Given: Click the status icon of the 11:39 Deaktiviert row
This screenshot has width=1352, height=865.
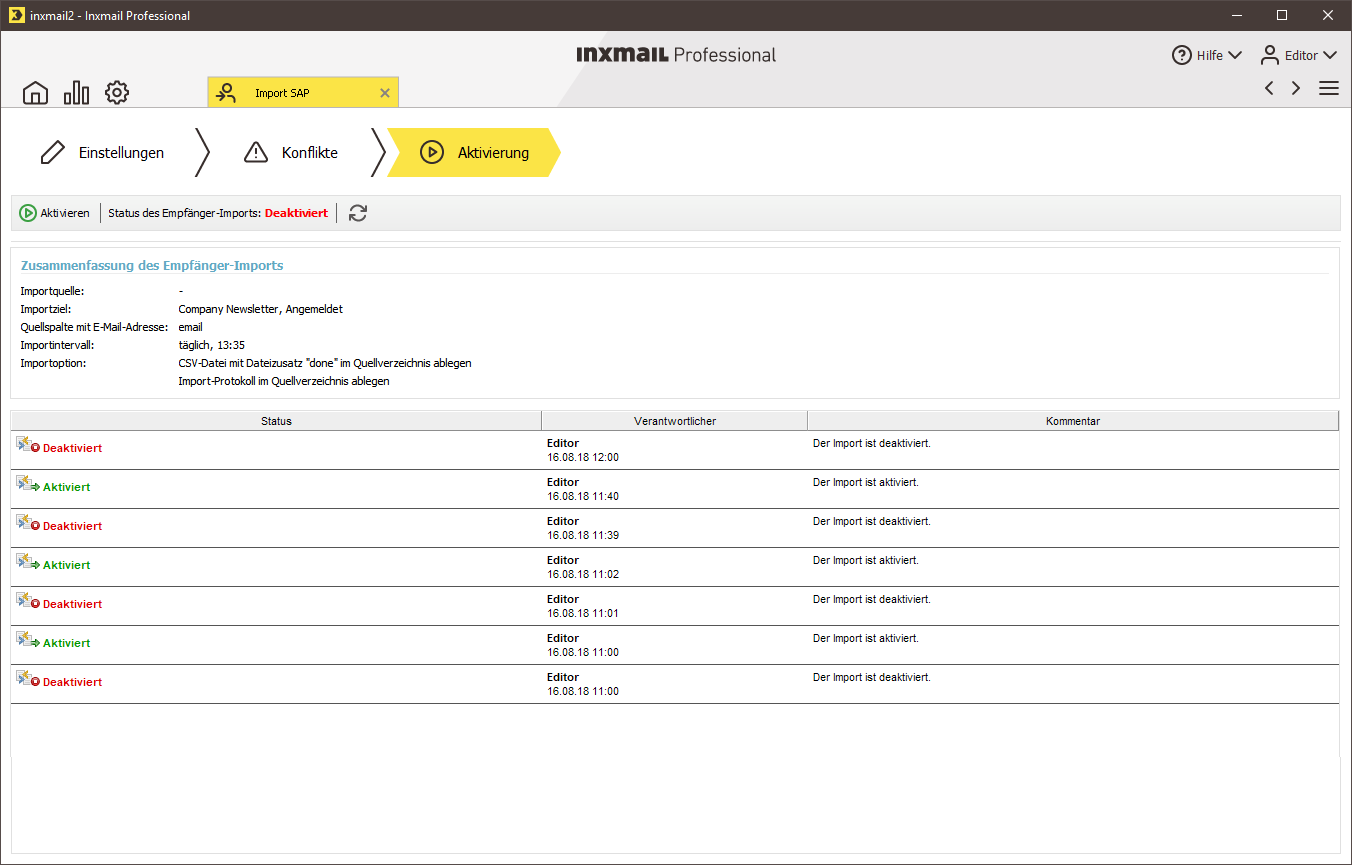Looking at the screenshot, I should (x=28, y=522).
